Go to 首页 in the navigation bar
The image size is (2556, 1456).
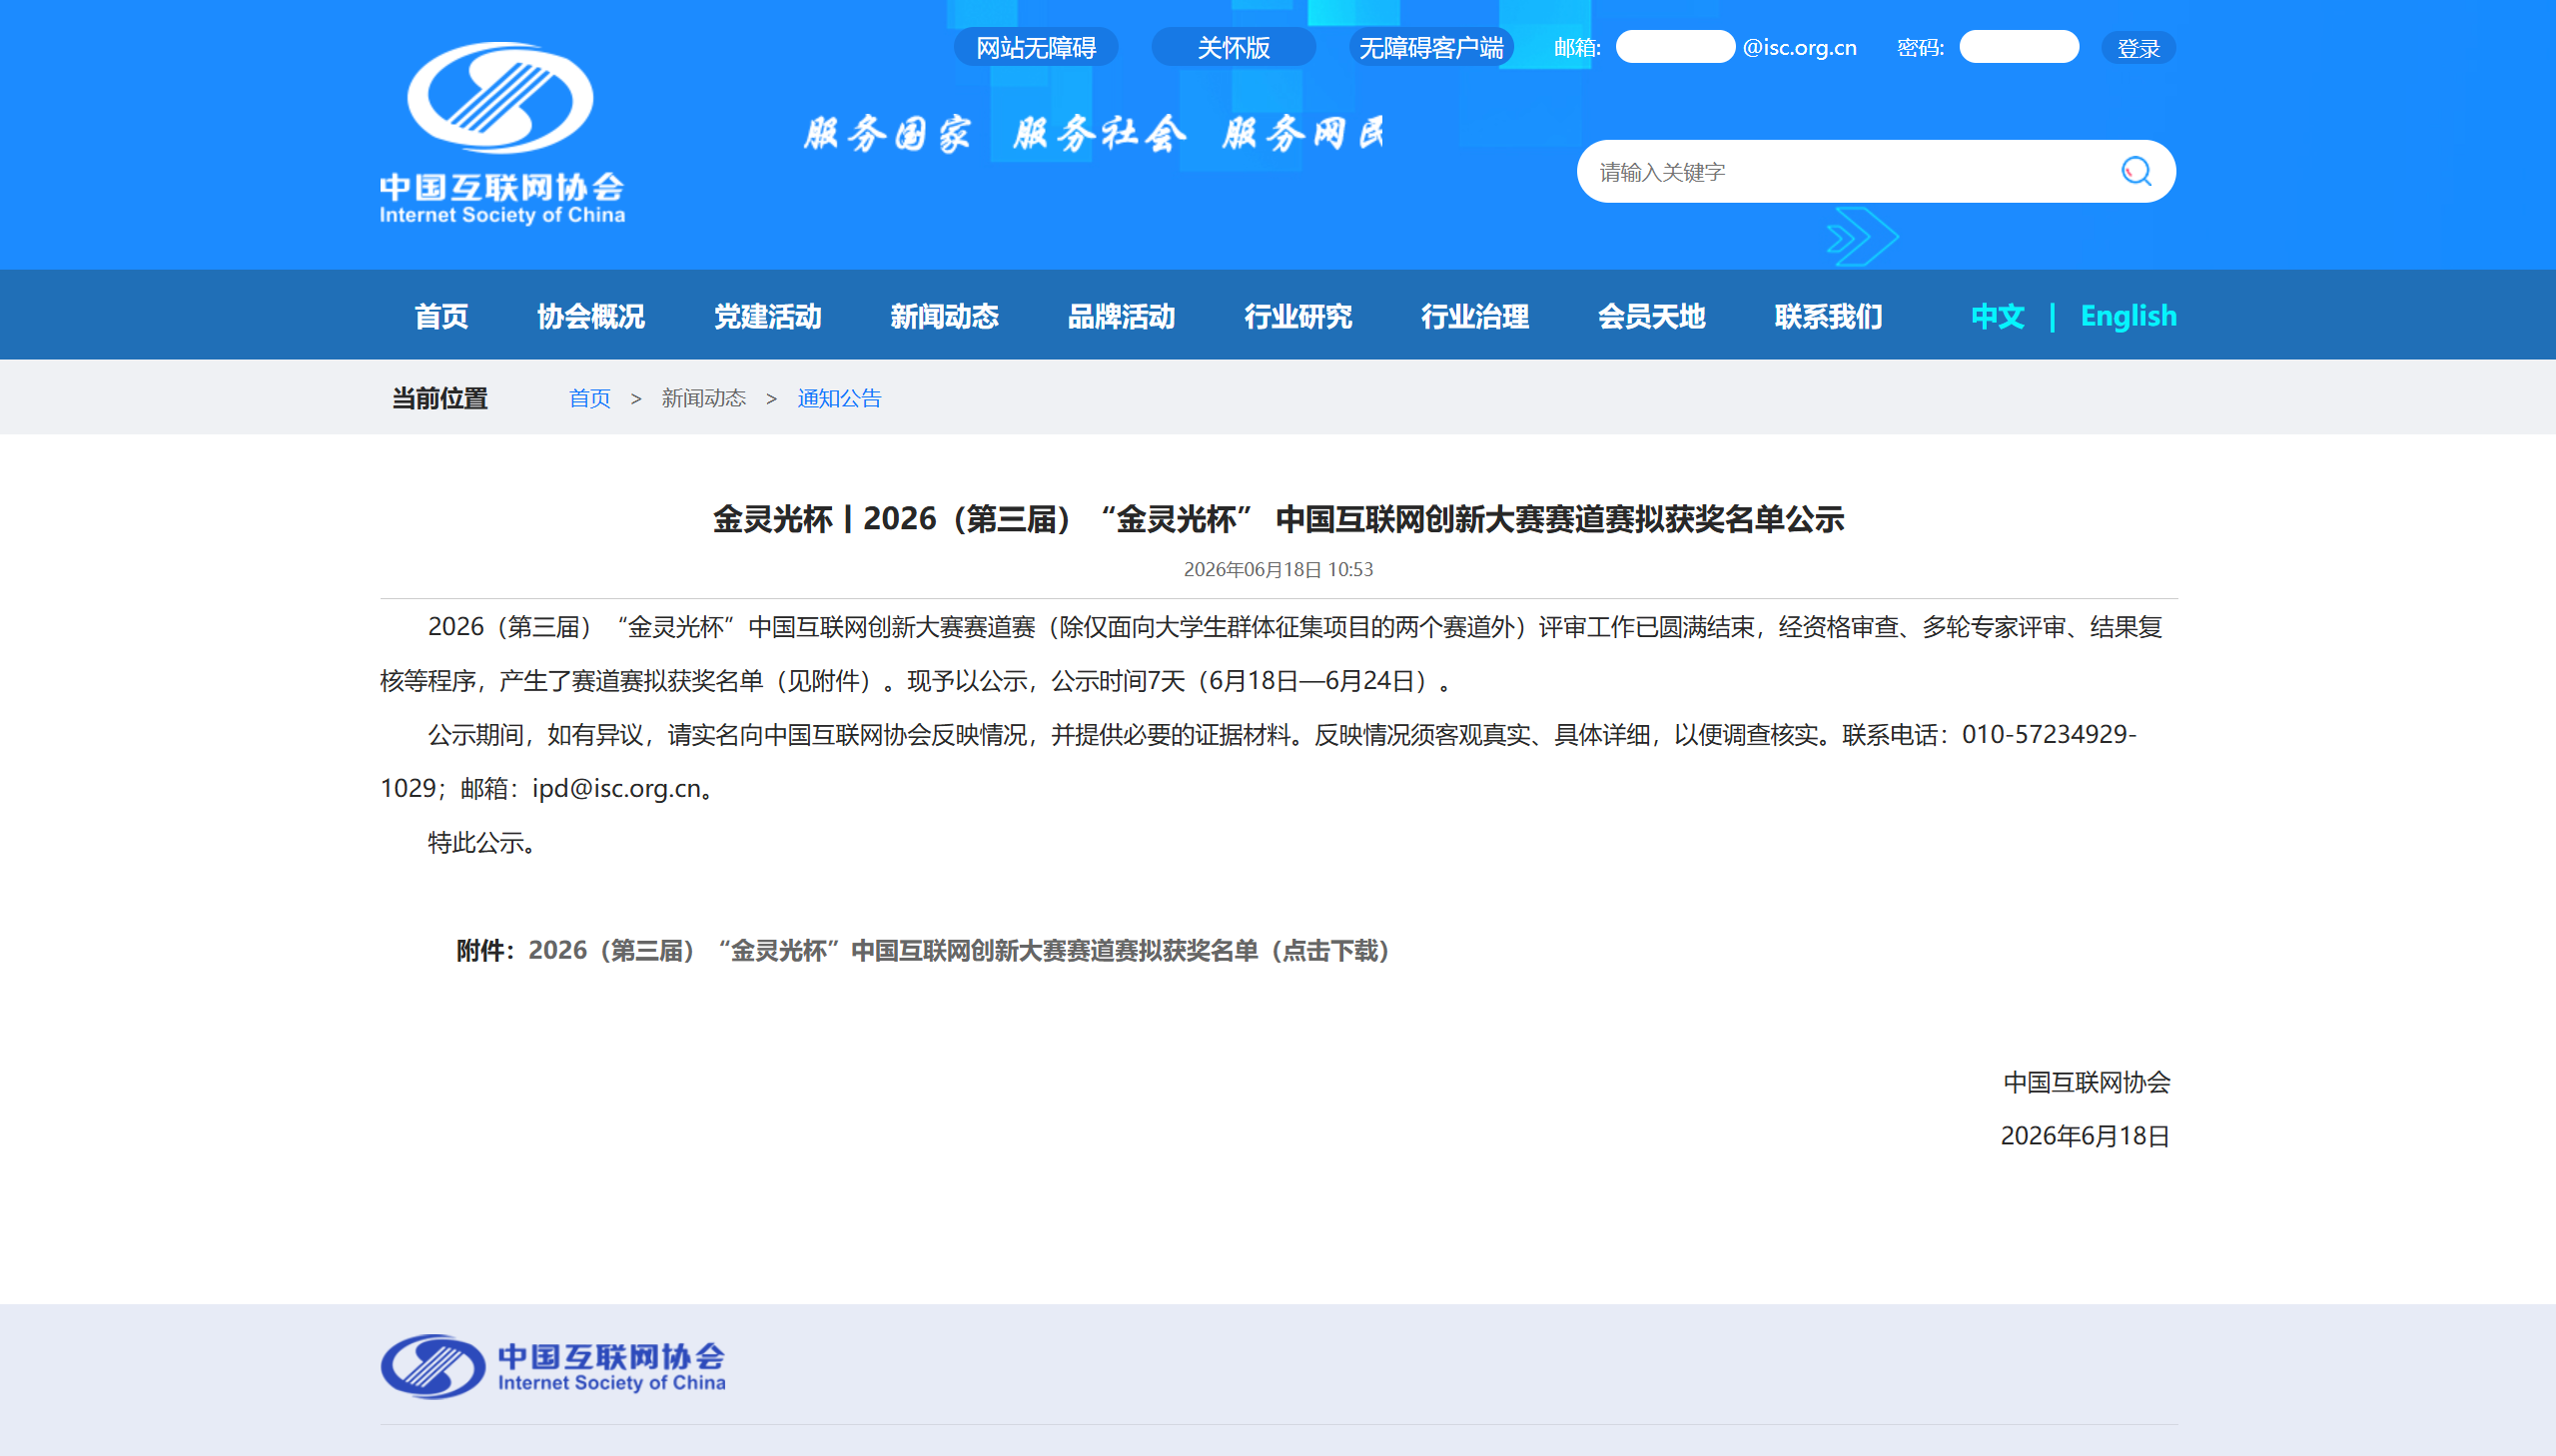(x=441, y=316)
